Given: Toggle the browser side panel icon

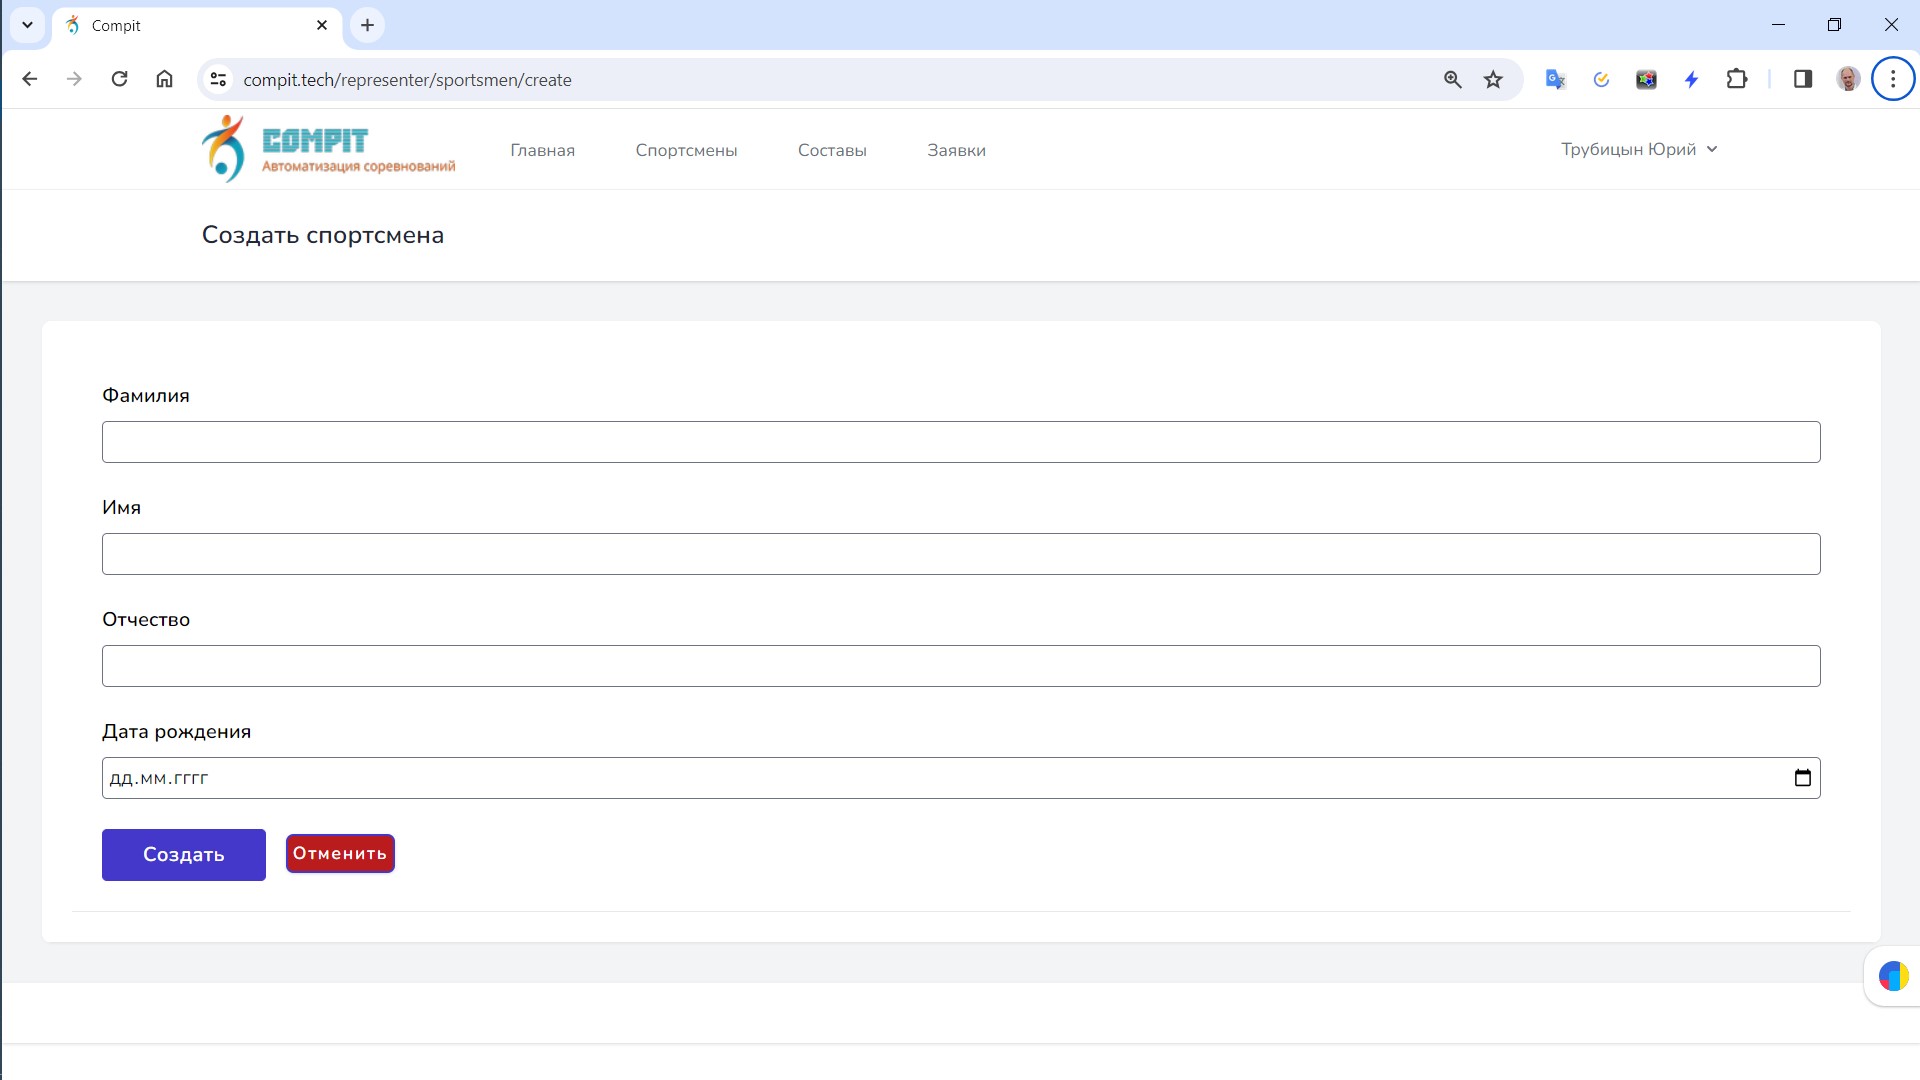Looking at the screenshot, I should point(1803,80).
